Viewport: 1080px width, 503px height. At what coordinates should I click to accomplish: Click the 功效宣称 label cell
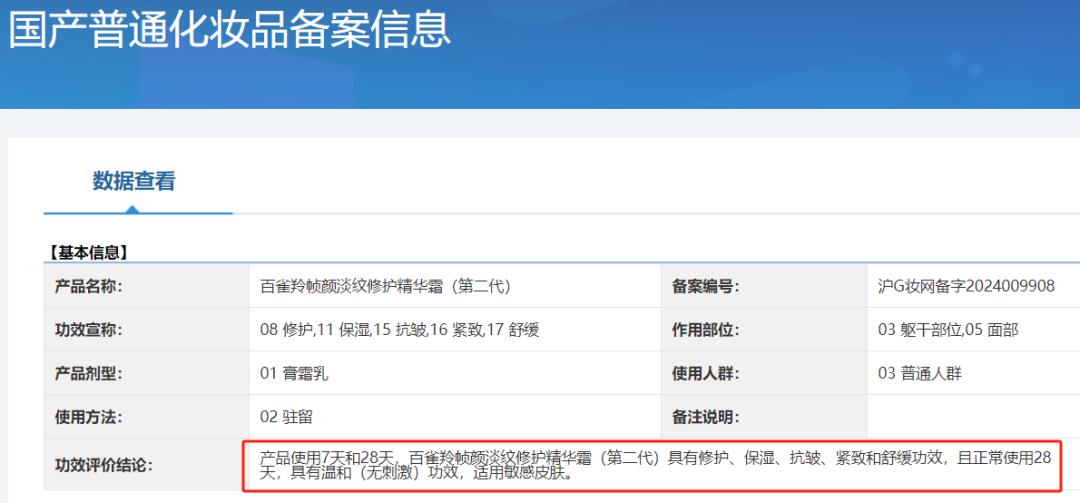(146, 329)
